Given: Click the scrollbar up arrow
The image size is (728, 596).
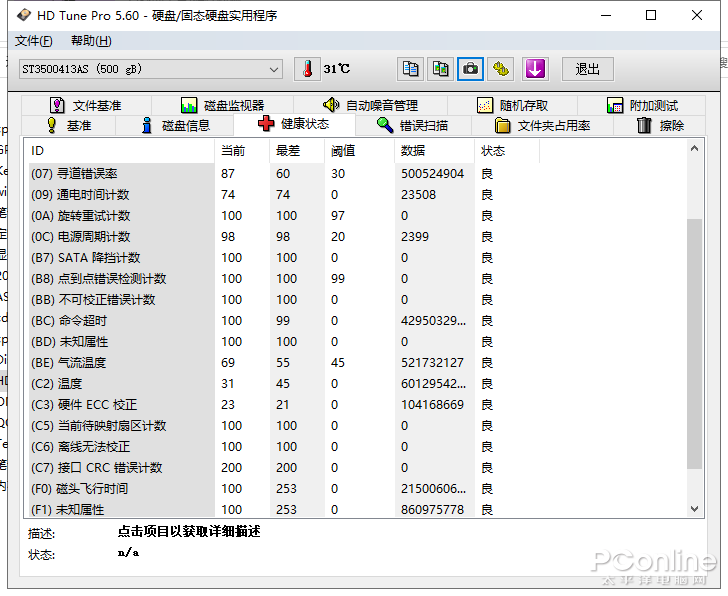Looking at the screenshot, I should pos(695,149).
